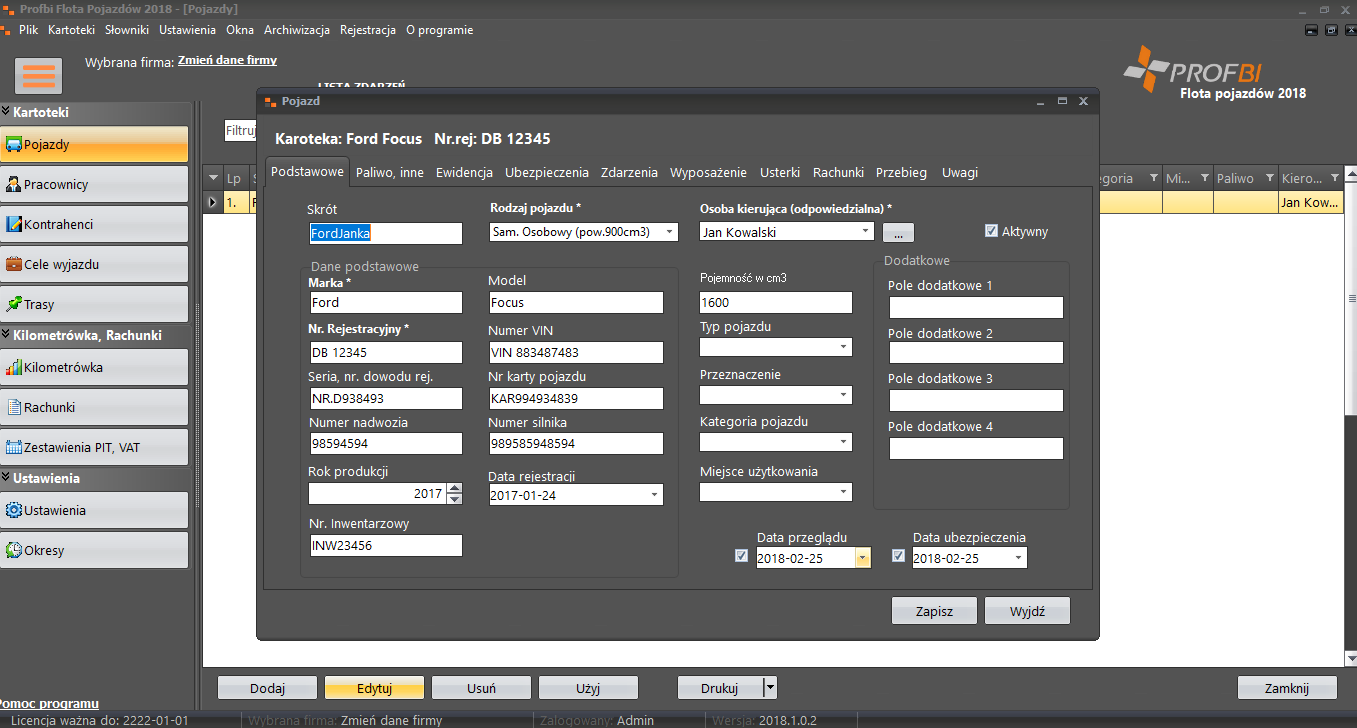
Task: Open the Pomoc programu link
Action: pos(49,704)
